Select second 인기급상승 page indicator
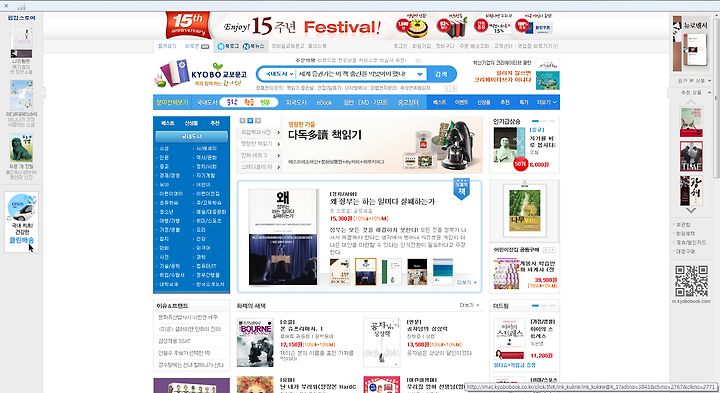This screenshot has height=393, width=720. [x=543, y=121]
